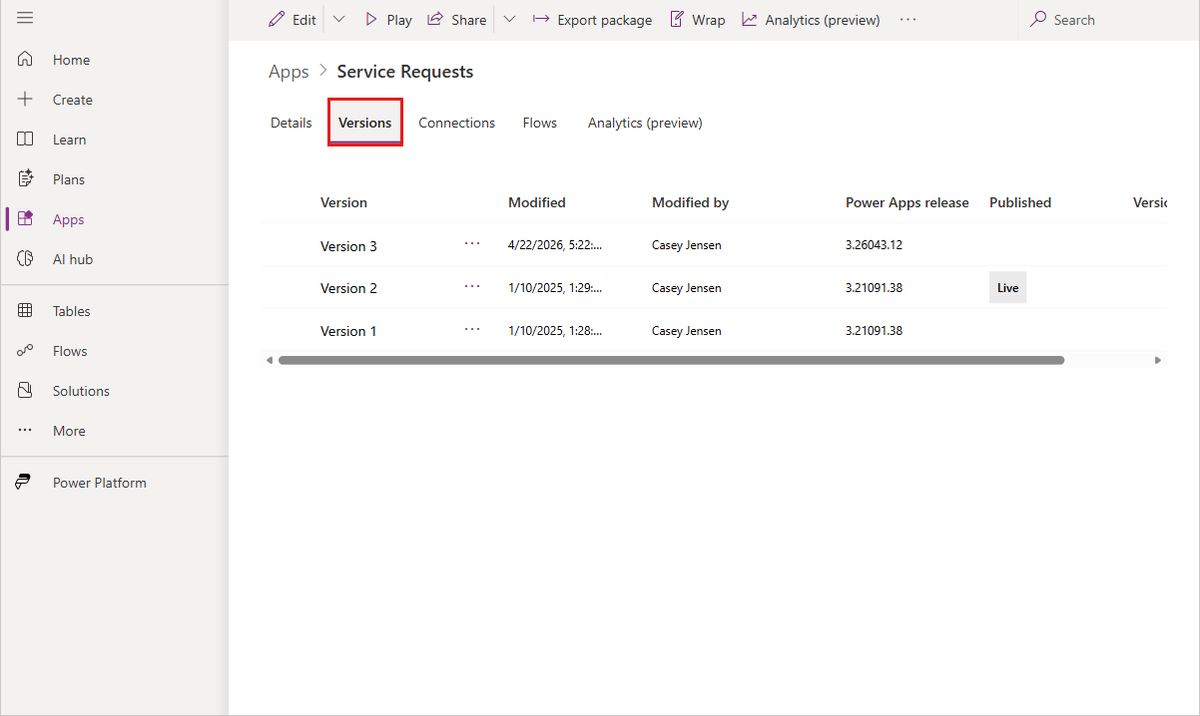
Task: Click the overflow ellipsis in the command bar
Action: click(x=907, y=19)
